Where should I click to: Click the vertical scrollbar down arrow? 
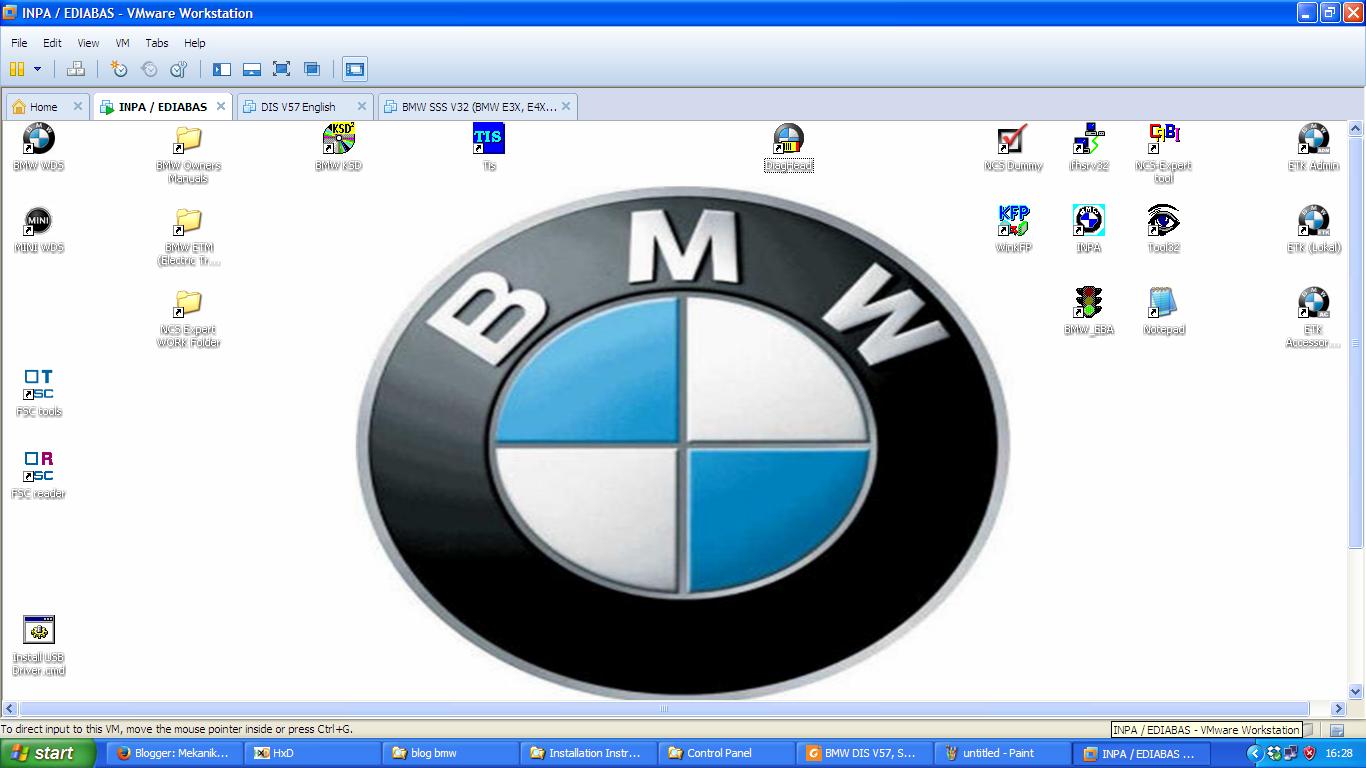(1357, 691)
